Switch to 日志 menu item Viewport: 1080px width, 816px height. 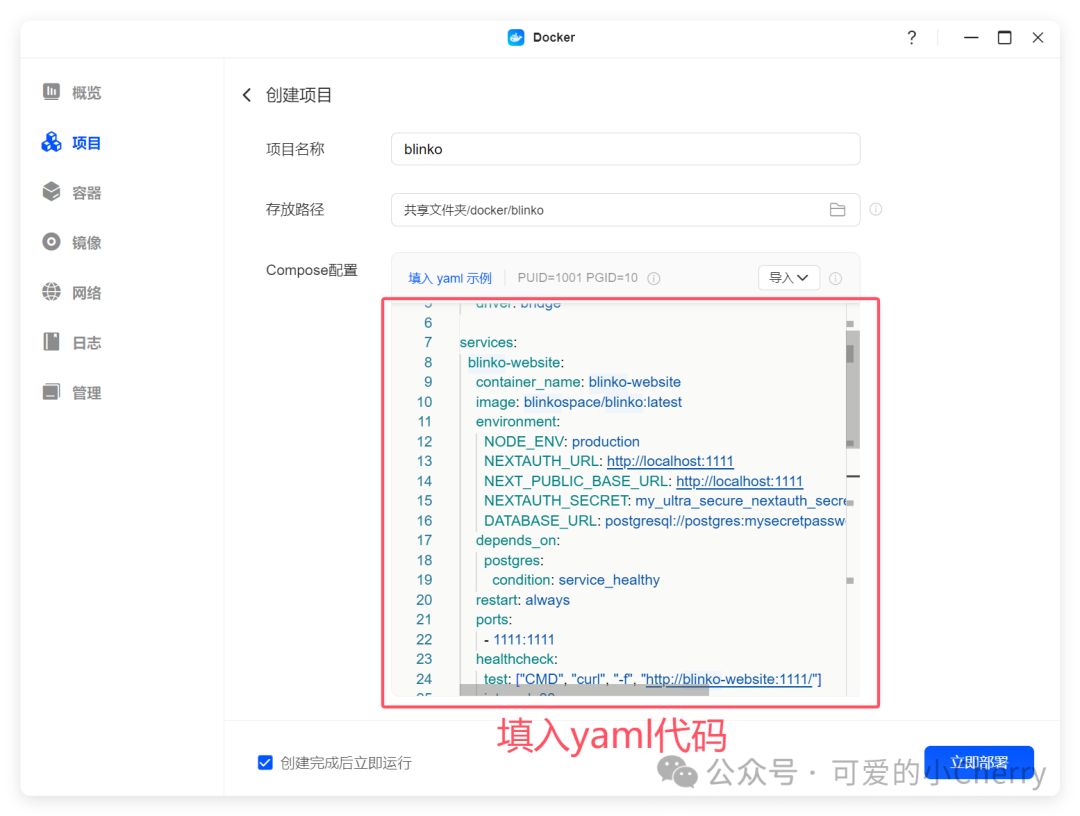coord(87,342)
